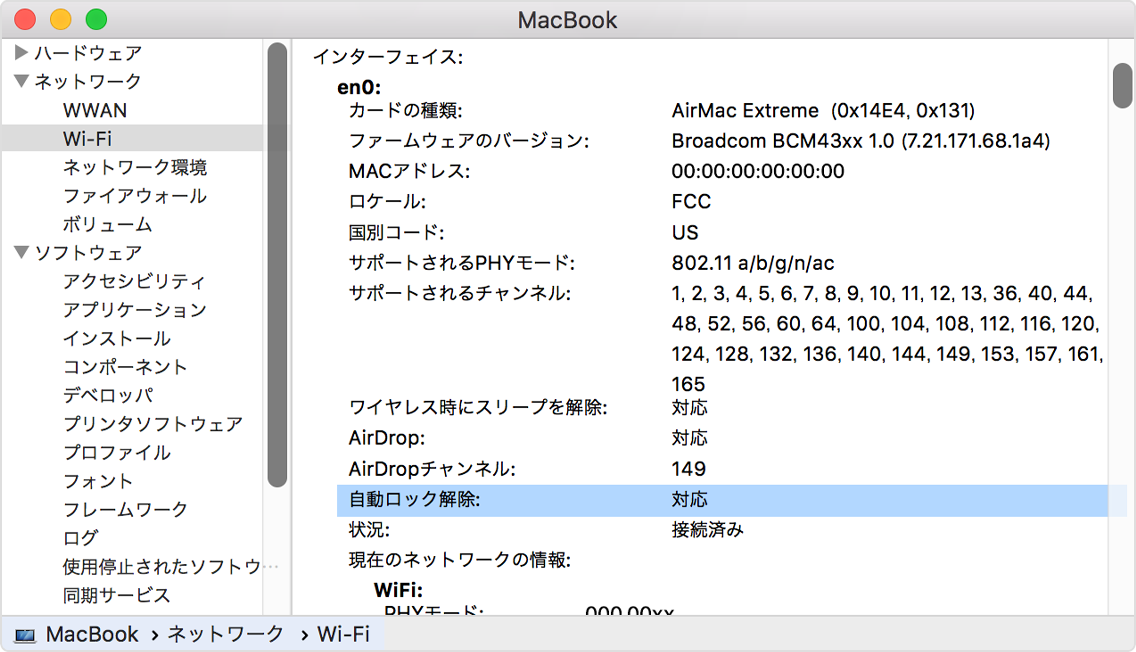Open ファイアウォール in the sidebar

click(135, 196)
